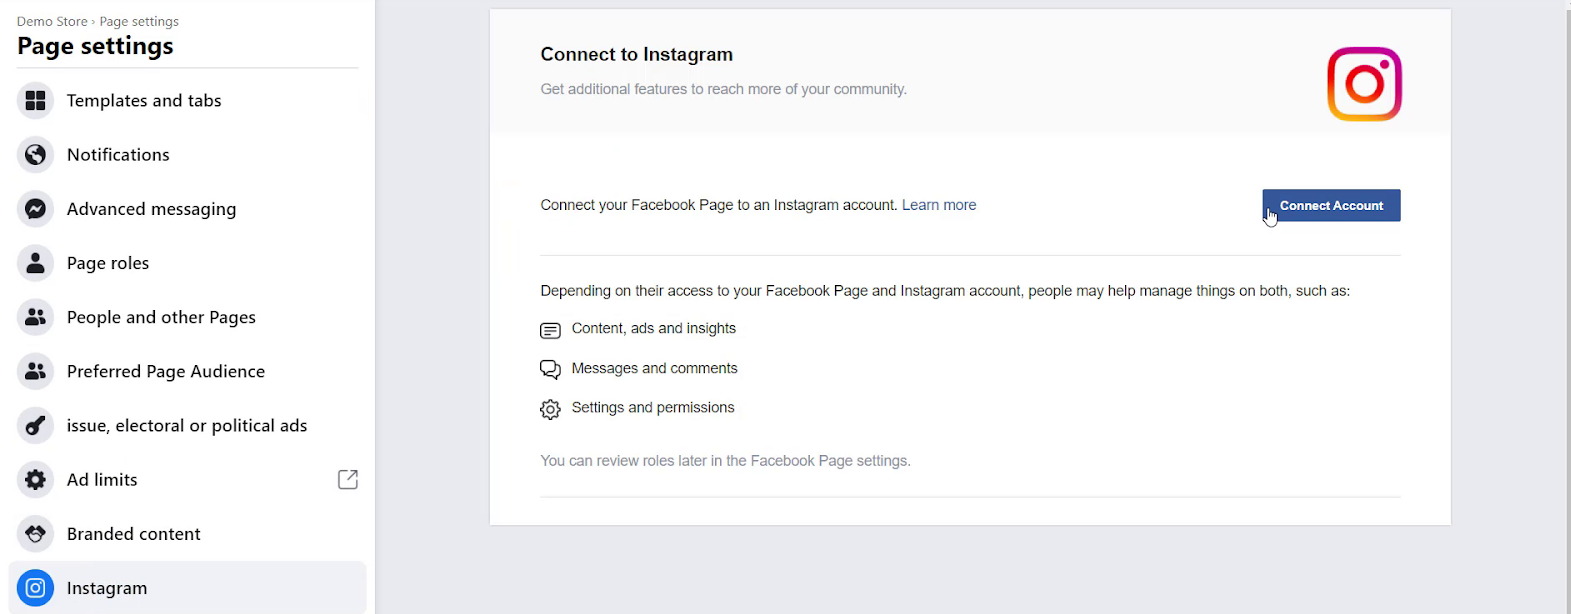This screenshot has height=614, width=1571.
Task: Click the political ads guitar-shaped icon
Action: click(35, 425)
